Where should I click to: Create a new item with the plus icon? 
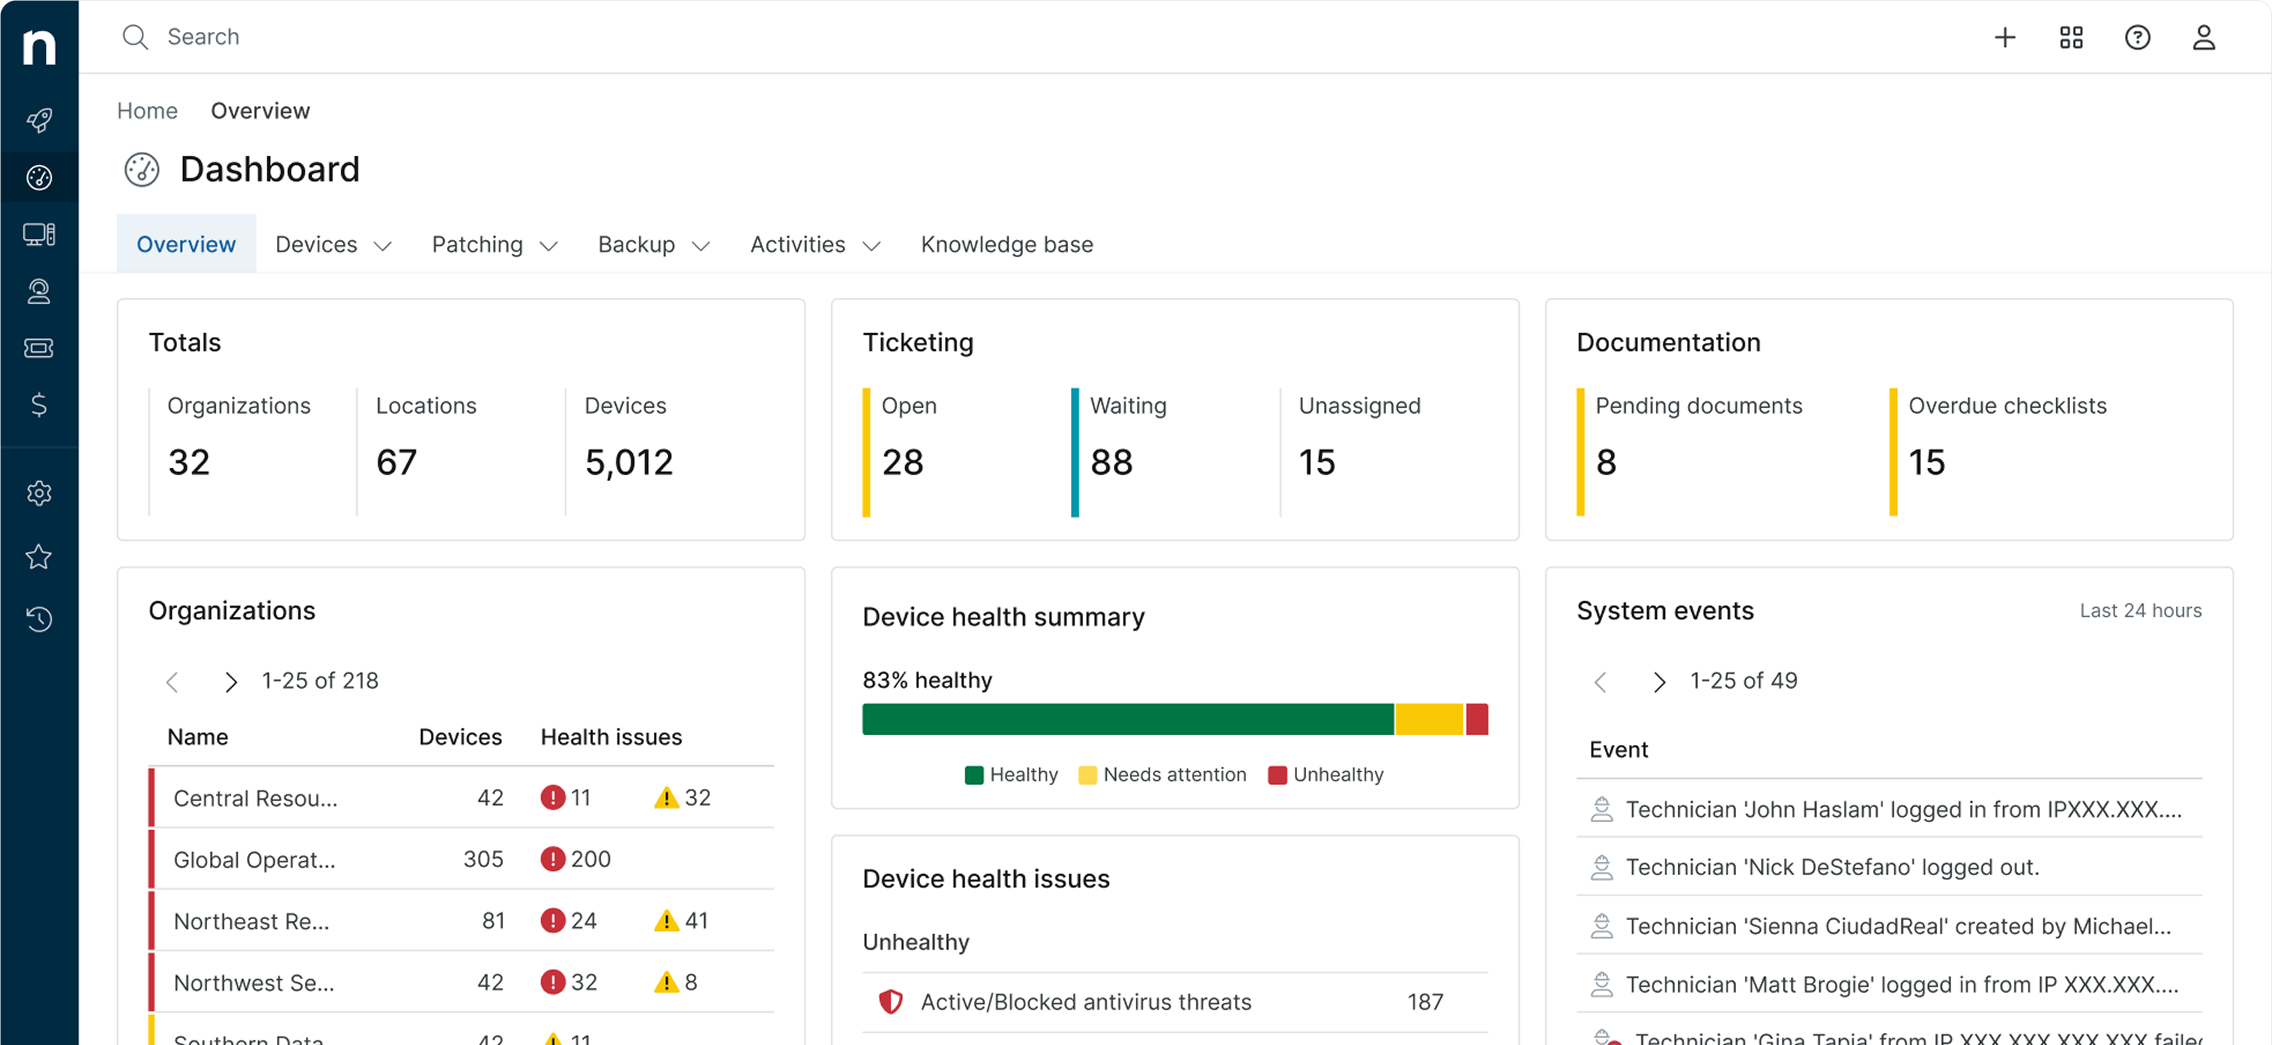2005,37
